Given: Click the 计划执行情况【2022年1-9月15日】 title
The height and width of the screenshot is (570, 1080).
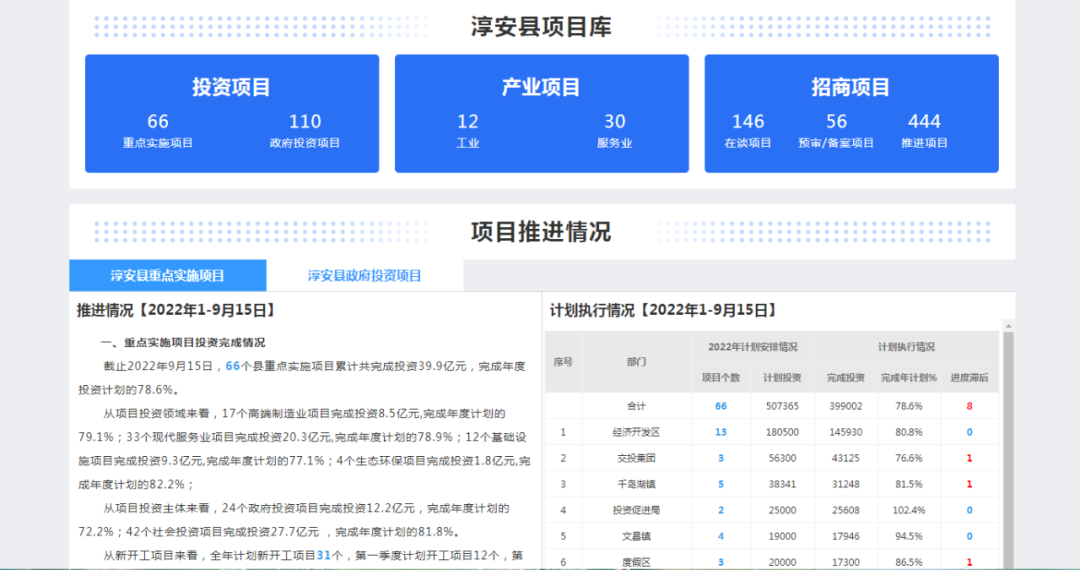Looking at the screenshot, I should 665,310.
